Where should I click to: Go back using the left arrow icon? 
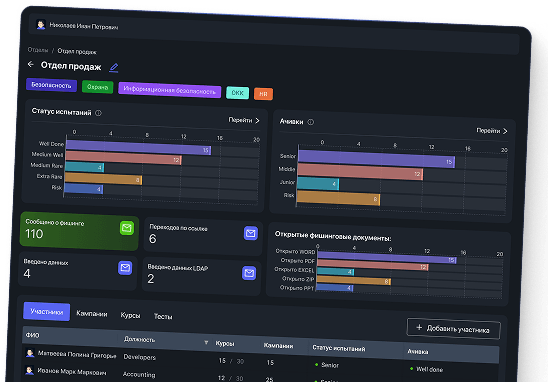(x=31, y=64)
